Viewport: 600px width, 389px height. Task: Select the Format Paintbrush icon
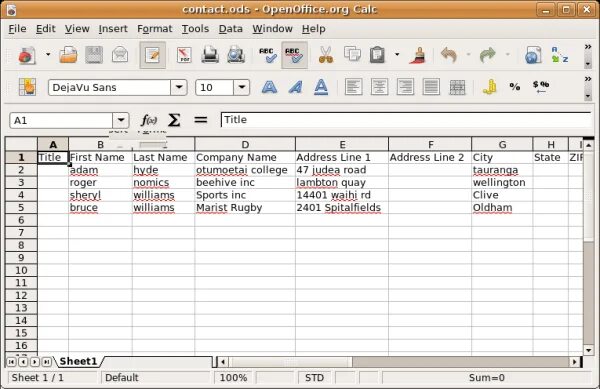418,55
